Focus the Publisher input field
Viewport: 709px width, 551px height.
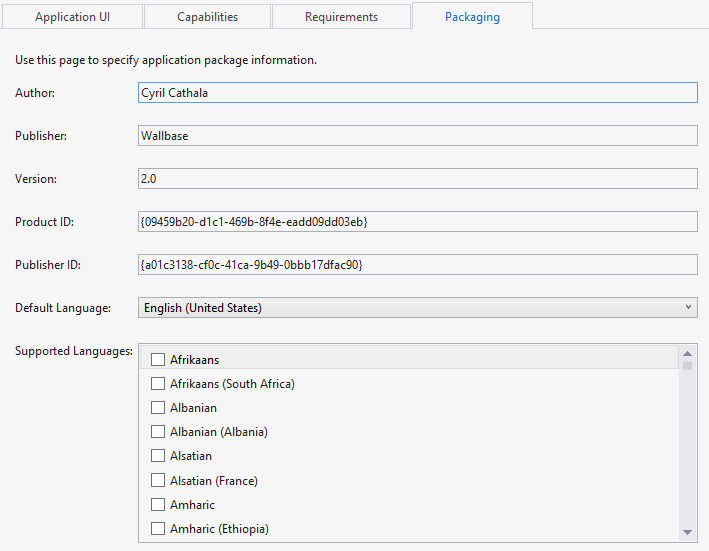(417, 136)
